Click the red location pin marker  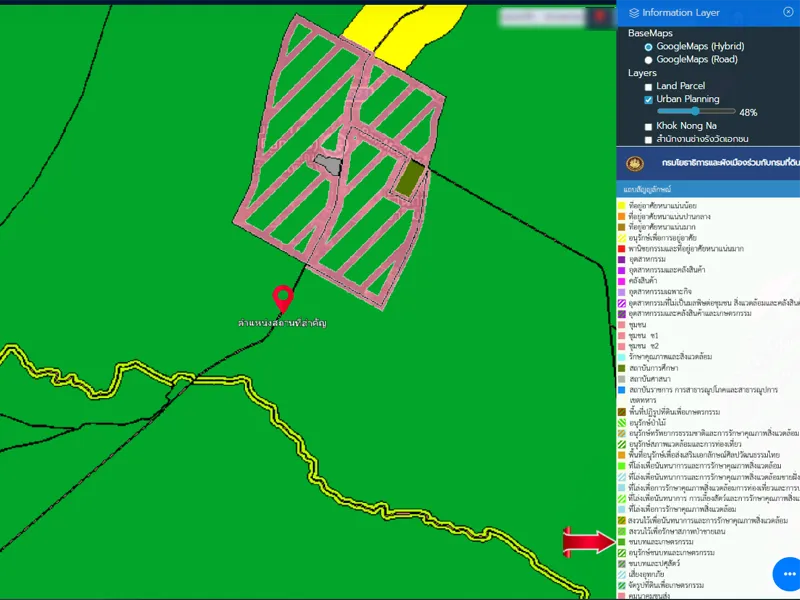pos(283,297)
